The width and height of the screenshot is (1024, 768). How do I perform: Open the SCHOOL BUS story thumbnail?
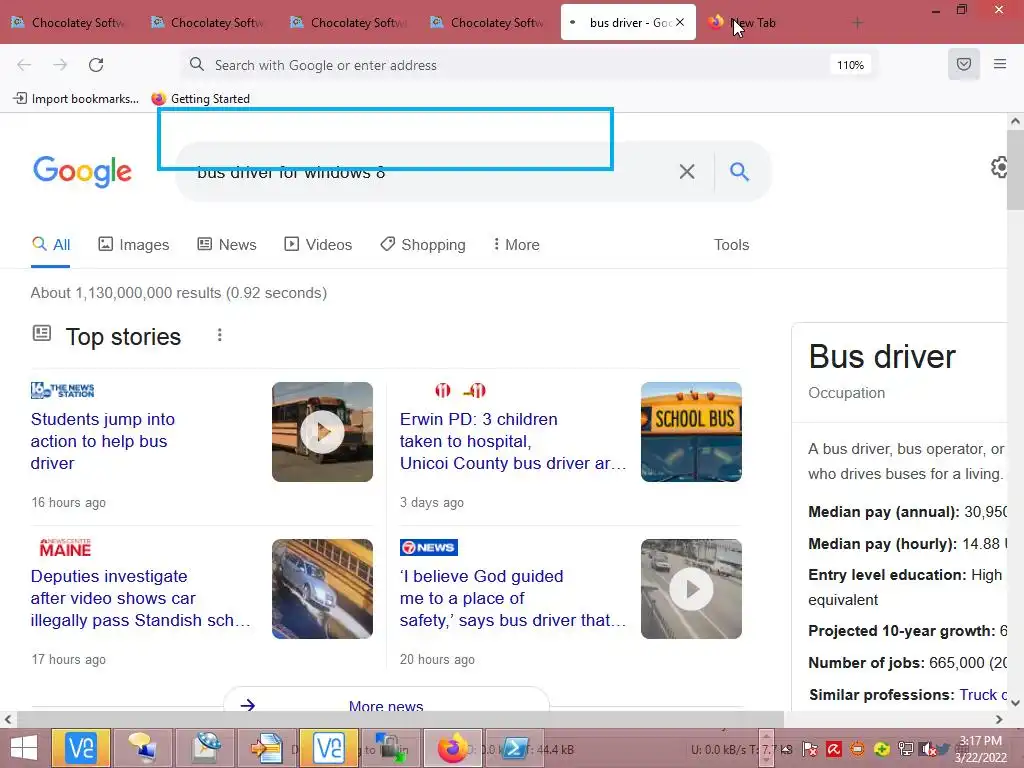(x=691, y=432)
